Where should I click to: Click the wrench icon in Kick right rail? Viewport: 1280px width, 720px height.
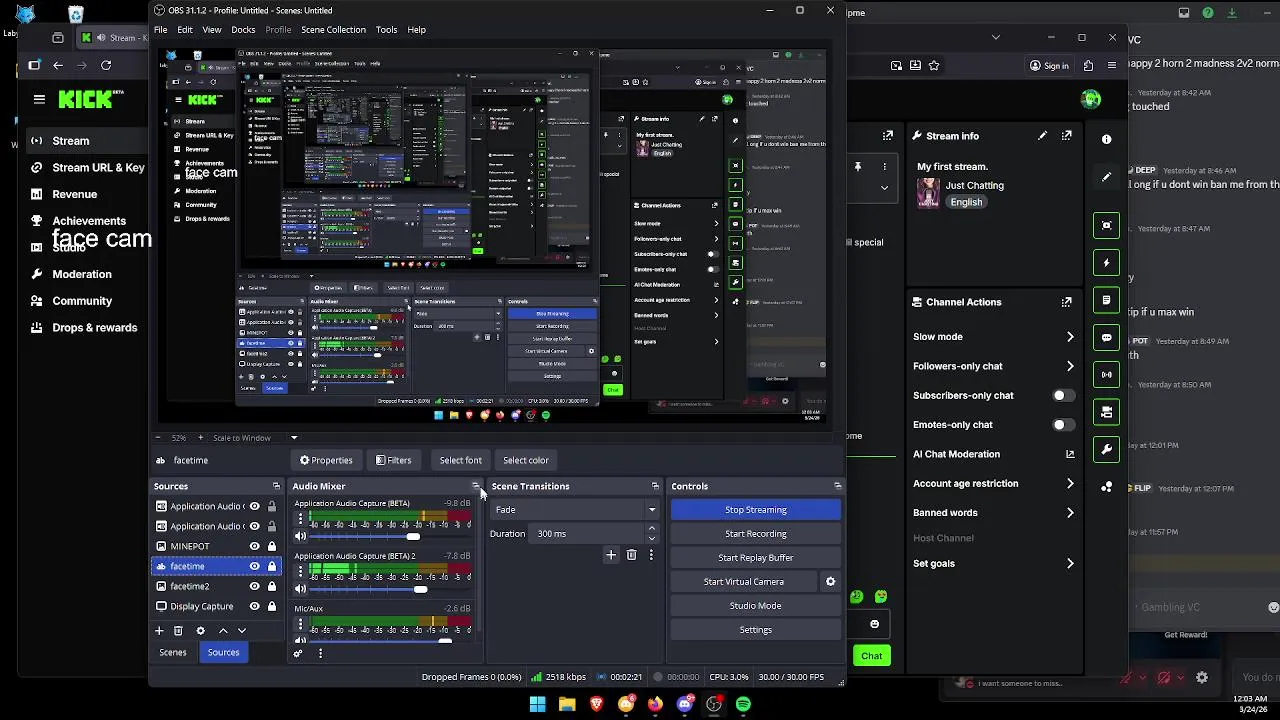pyautogui.click(x=1106, y=449)
